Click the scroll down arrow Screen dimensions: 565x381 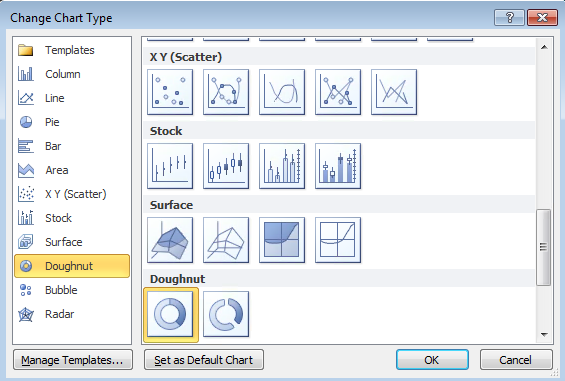tap(544, 335)
